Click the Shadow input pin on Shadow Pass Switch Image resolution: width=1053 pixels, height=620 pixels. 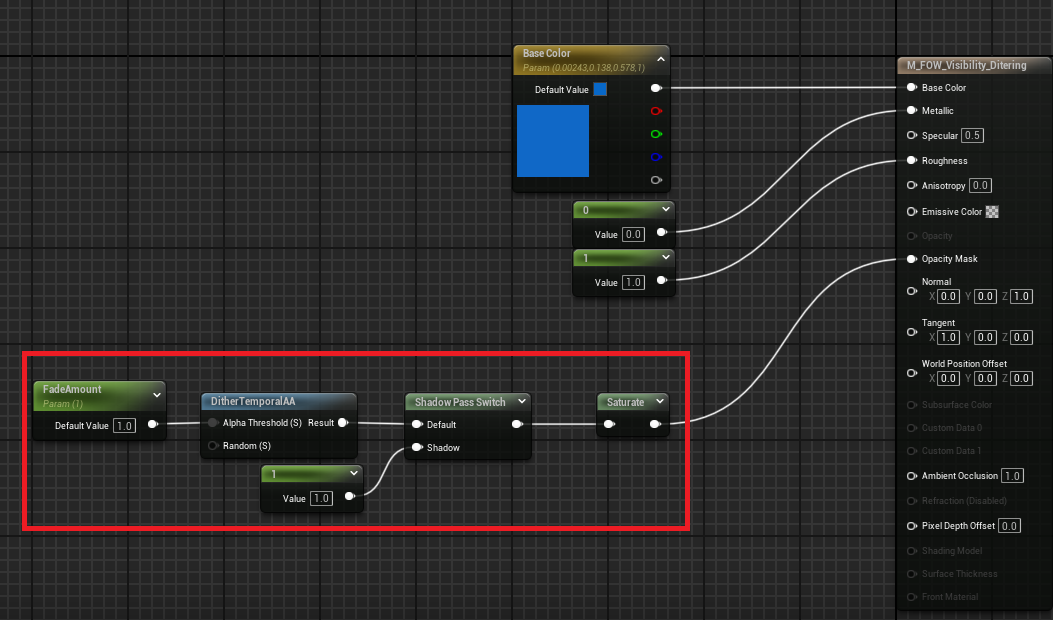pyautogui.click(x=416, y=447)
